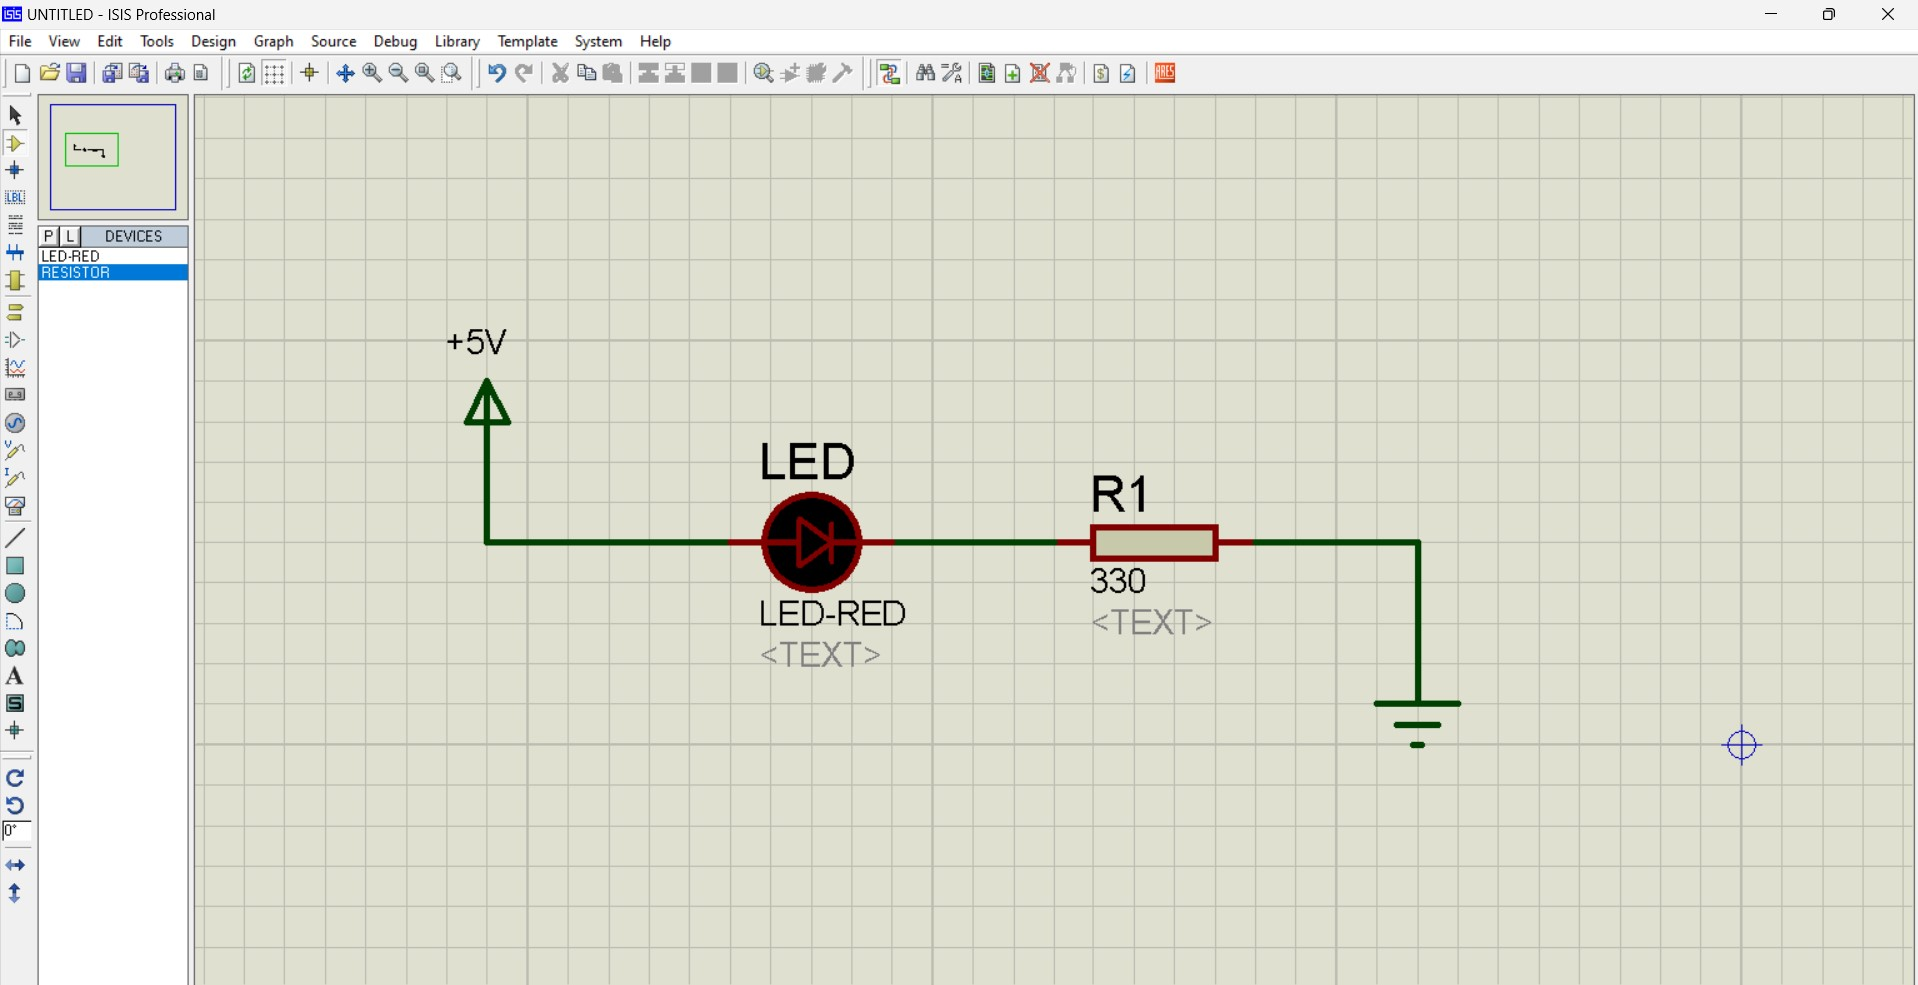Click the rotation angle input field
Screen dimensions: 1918x985
17,832
